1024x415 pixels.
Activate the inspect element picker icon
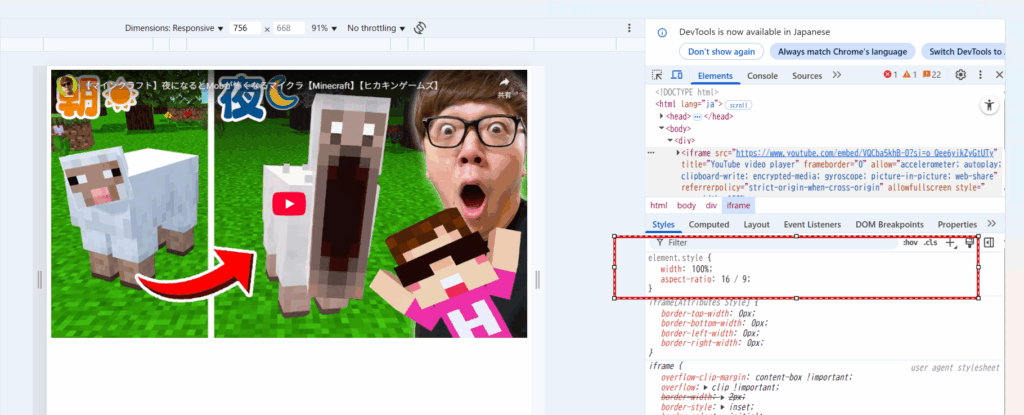[x=657, y=75]
